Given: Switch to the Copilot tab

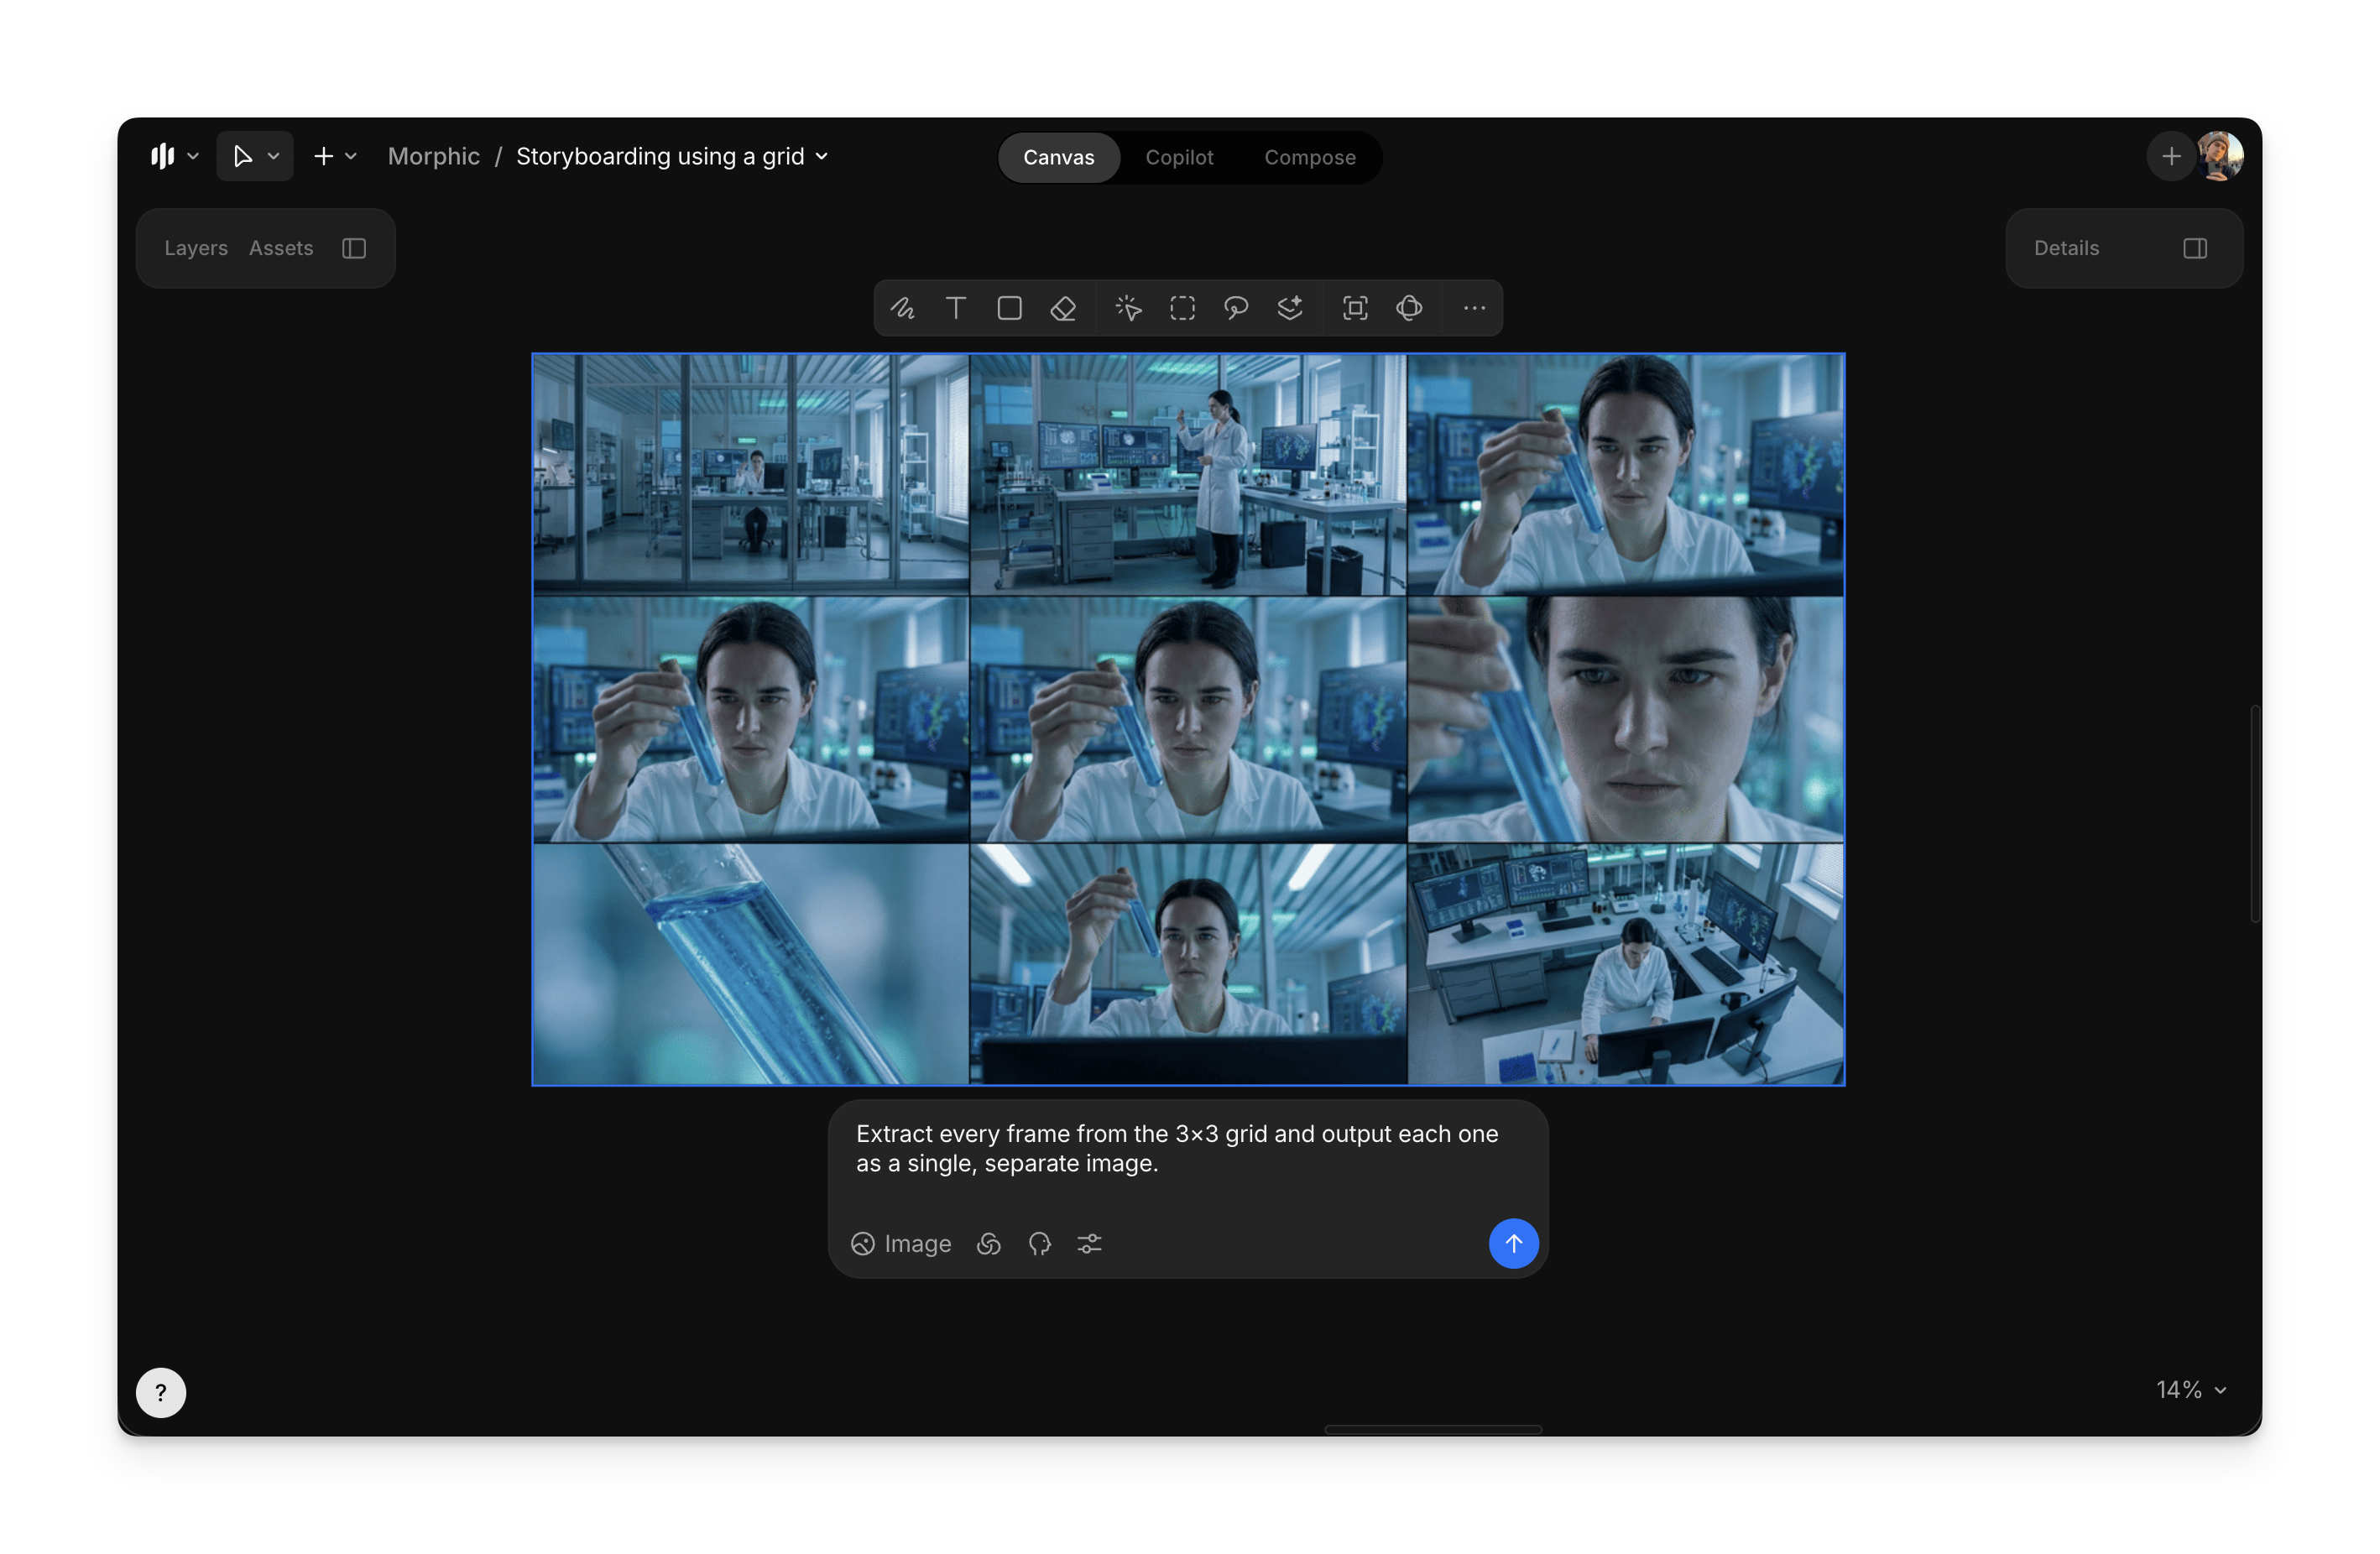Looking at the screenshot, I should (1179, 158).
